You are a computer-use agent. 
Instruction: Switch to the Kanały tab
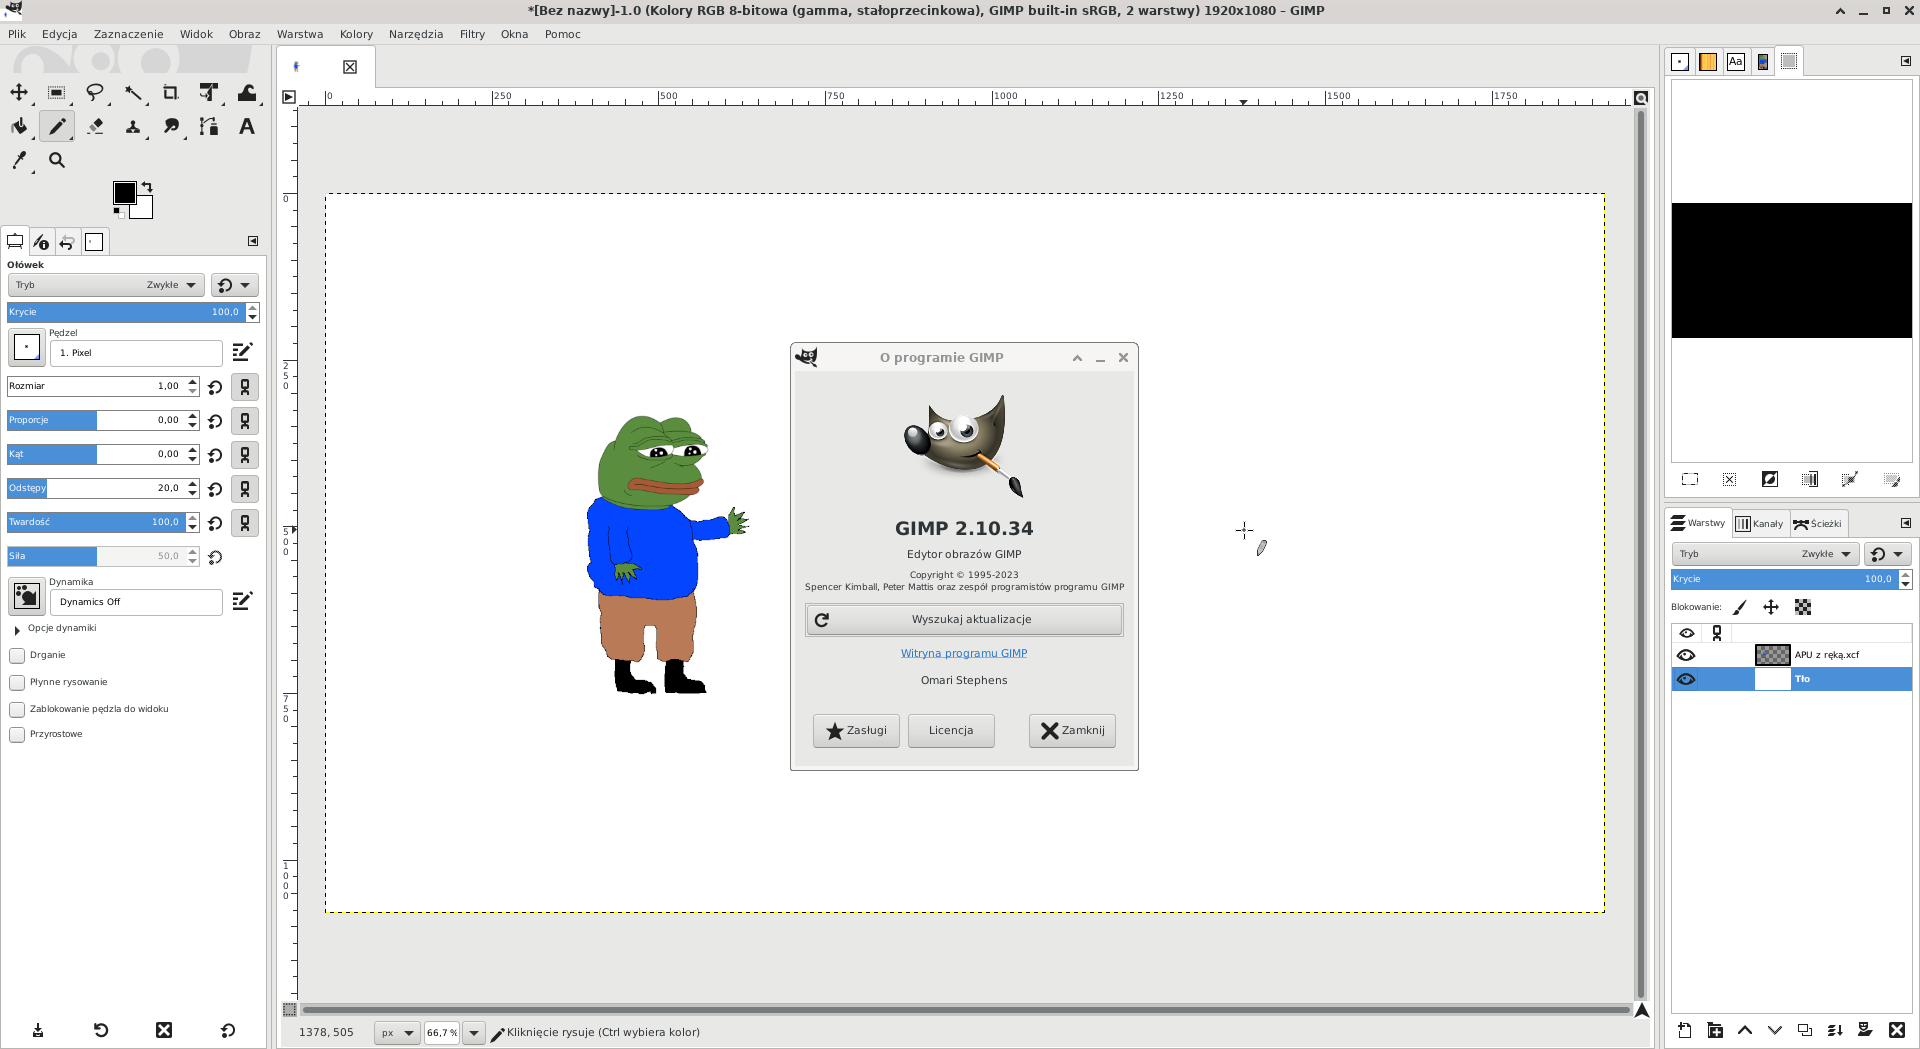[x=1760, y=524]
